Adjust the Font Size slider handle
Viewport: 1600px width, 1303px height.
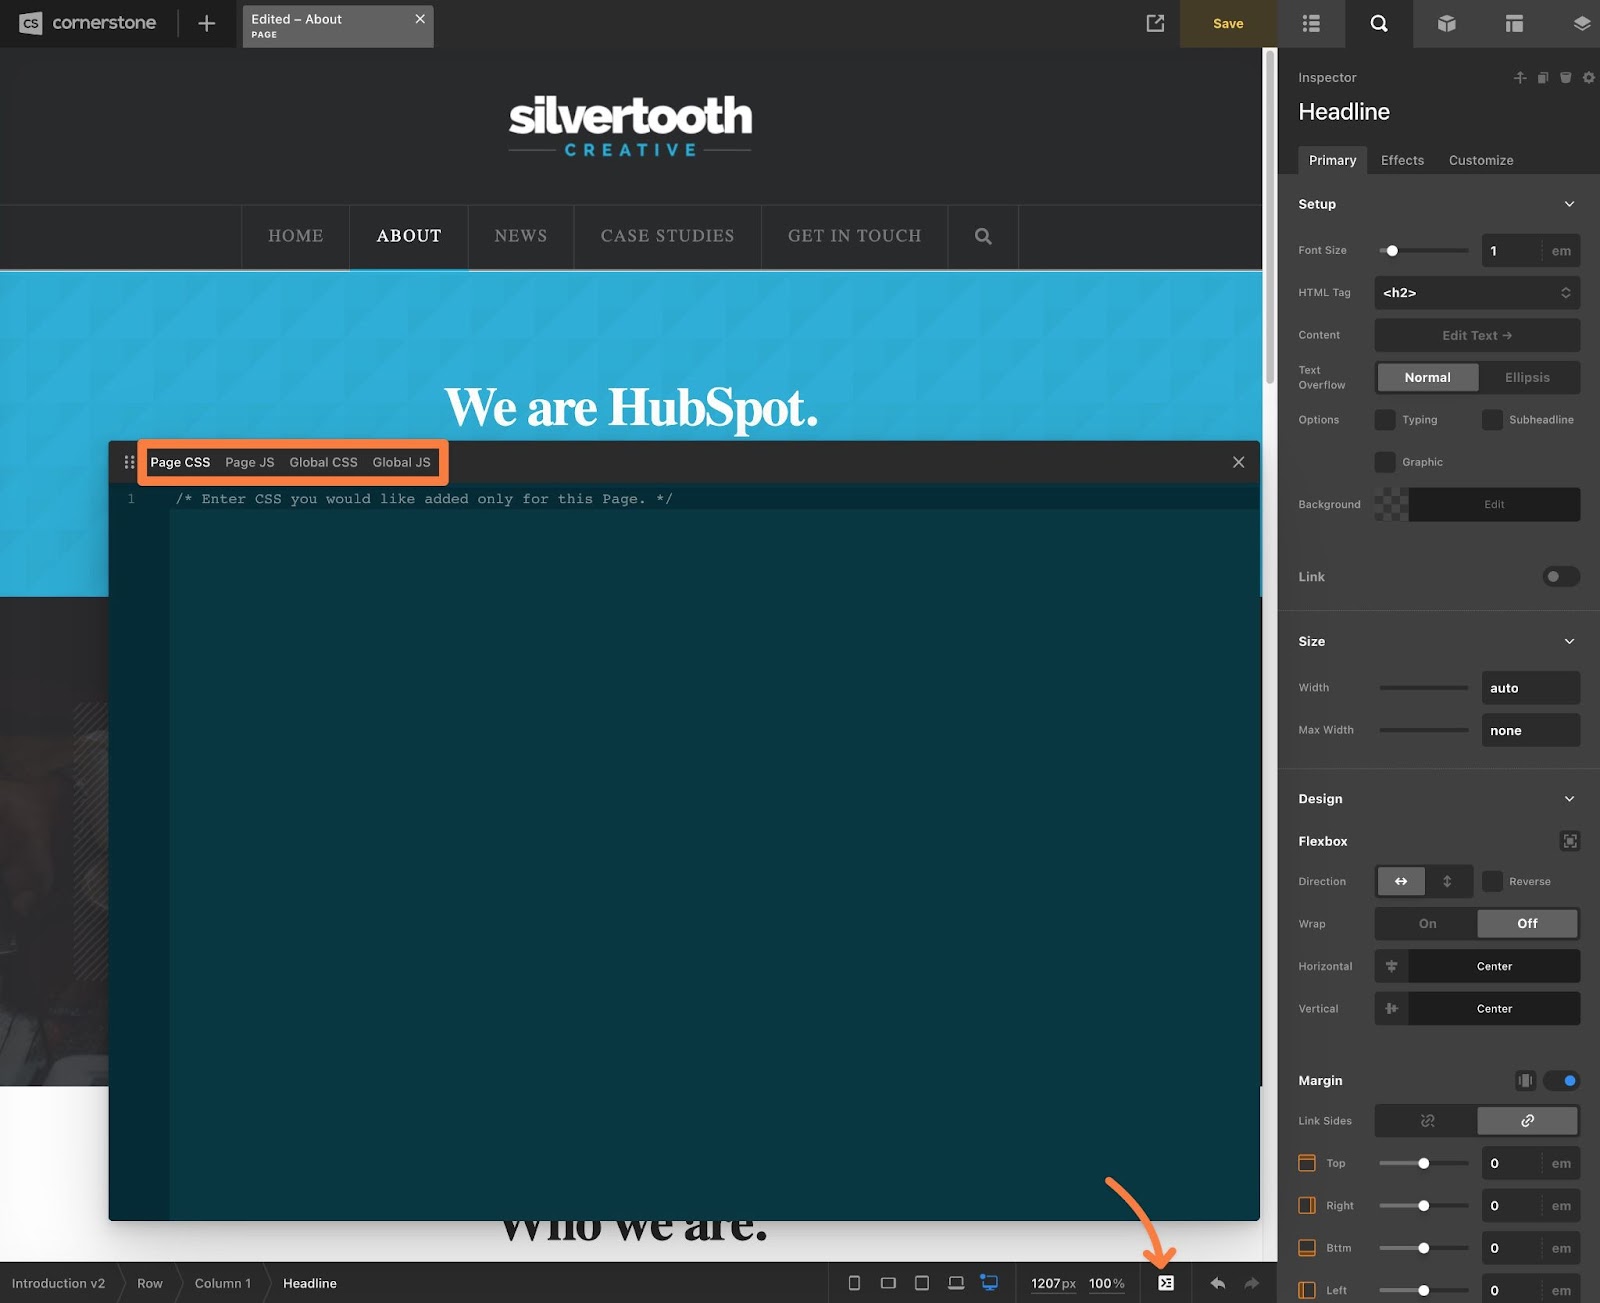[x=1392, y=251]
